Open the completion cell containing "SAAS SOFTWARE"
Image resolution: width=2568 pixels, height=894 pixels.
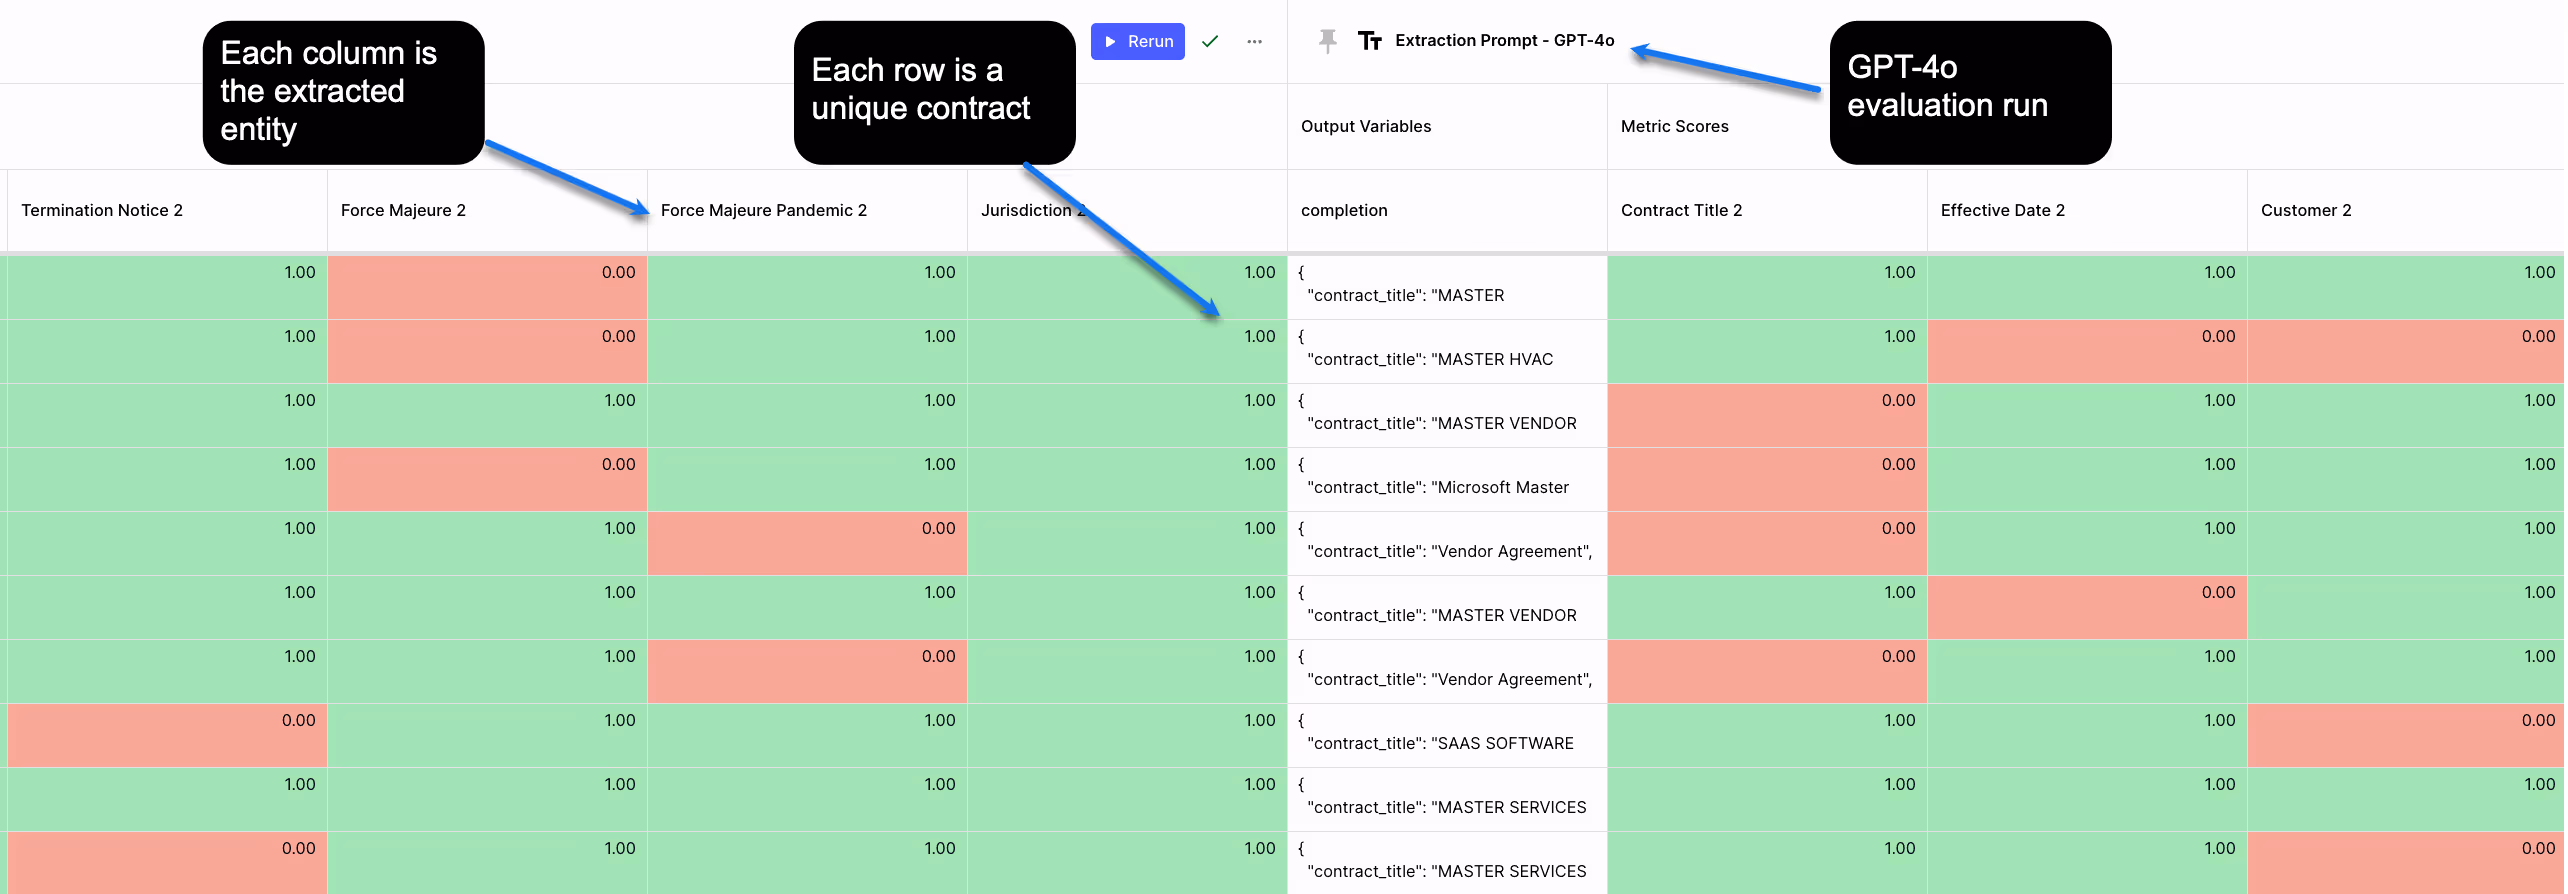tap(1447, 735)
